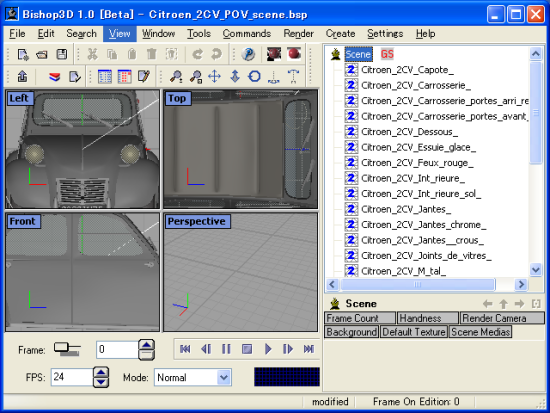Click the Handness property button

428,318
